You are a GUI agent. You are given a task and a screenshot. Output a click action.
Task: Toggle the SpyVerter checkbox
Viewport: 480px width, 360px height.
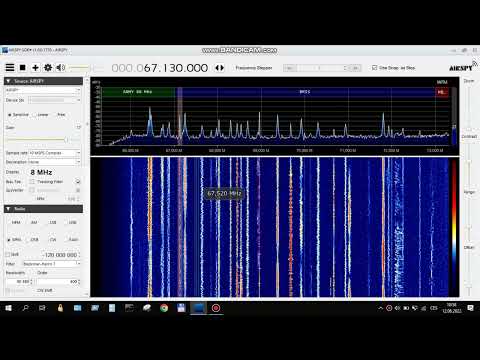pos(32,190)
